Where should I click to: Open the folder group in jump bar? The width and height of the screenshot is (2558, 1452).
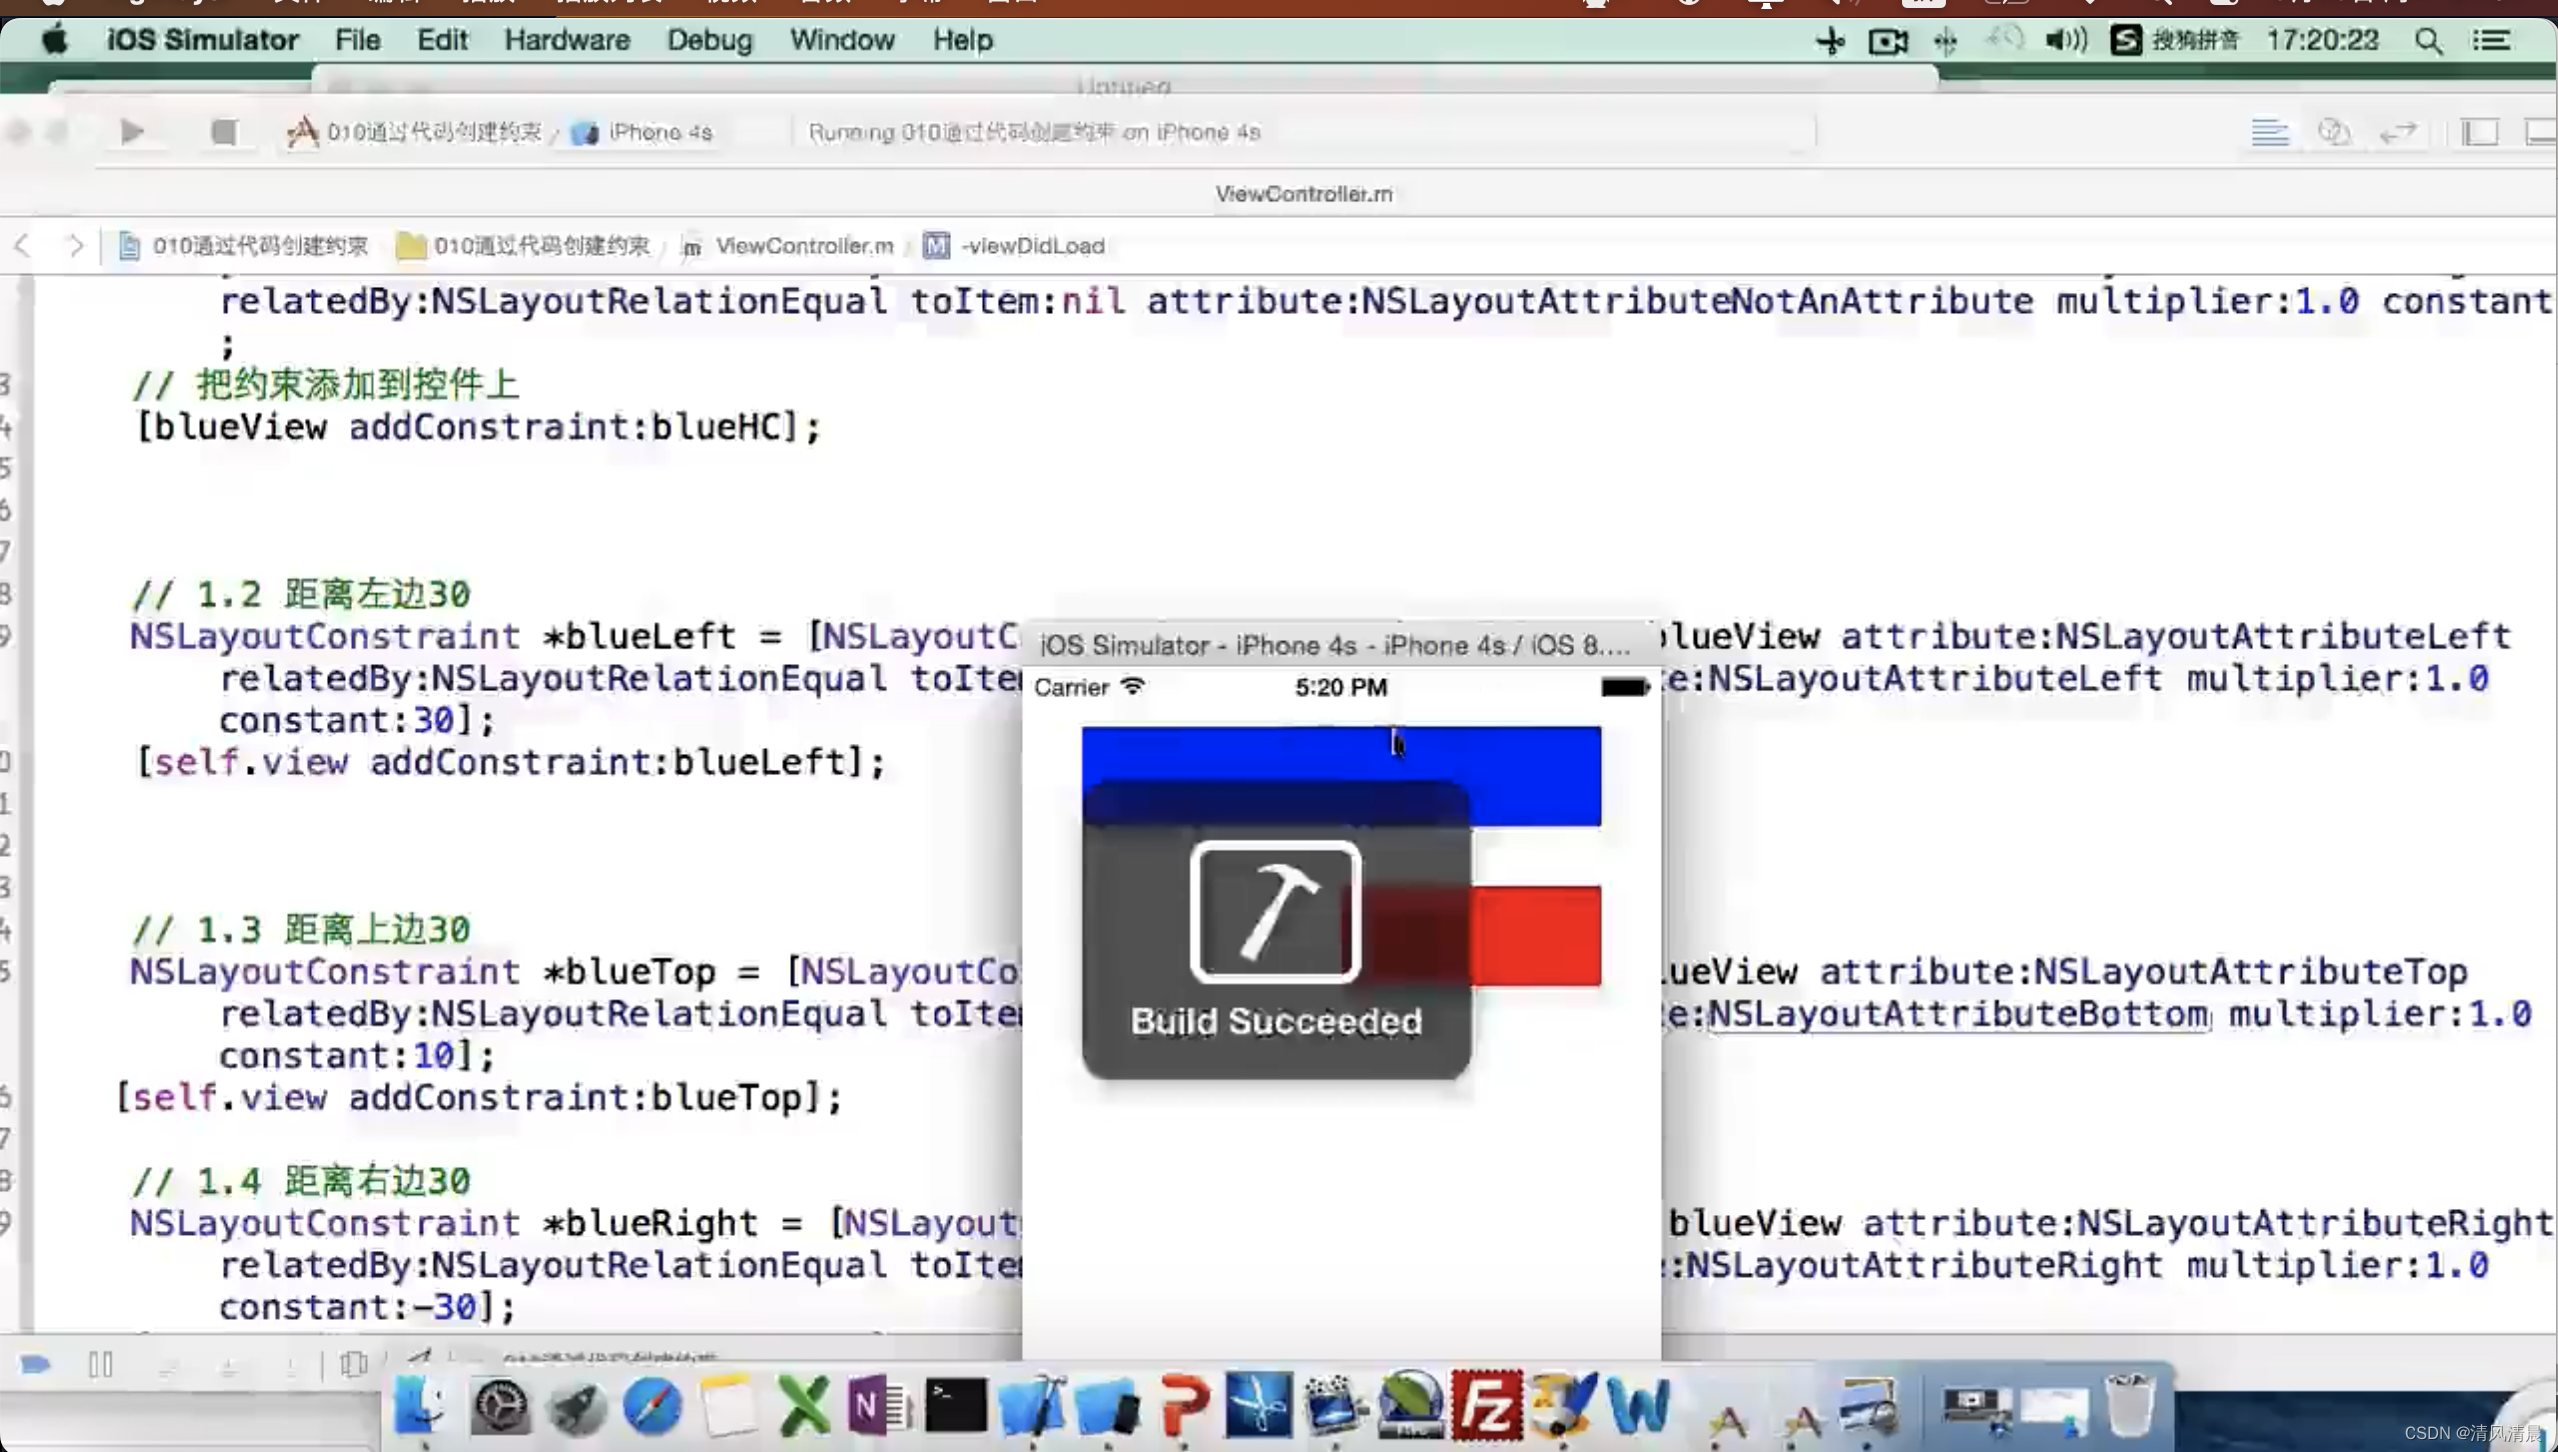523,246
